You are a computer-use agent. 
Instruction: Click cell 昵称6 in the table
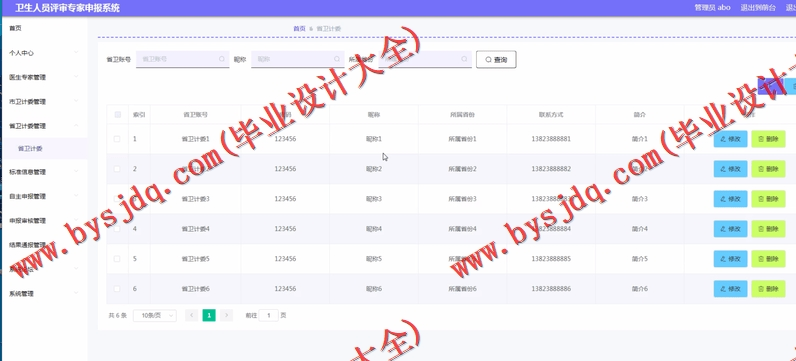[x=374, y=289]
